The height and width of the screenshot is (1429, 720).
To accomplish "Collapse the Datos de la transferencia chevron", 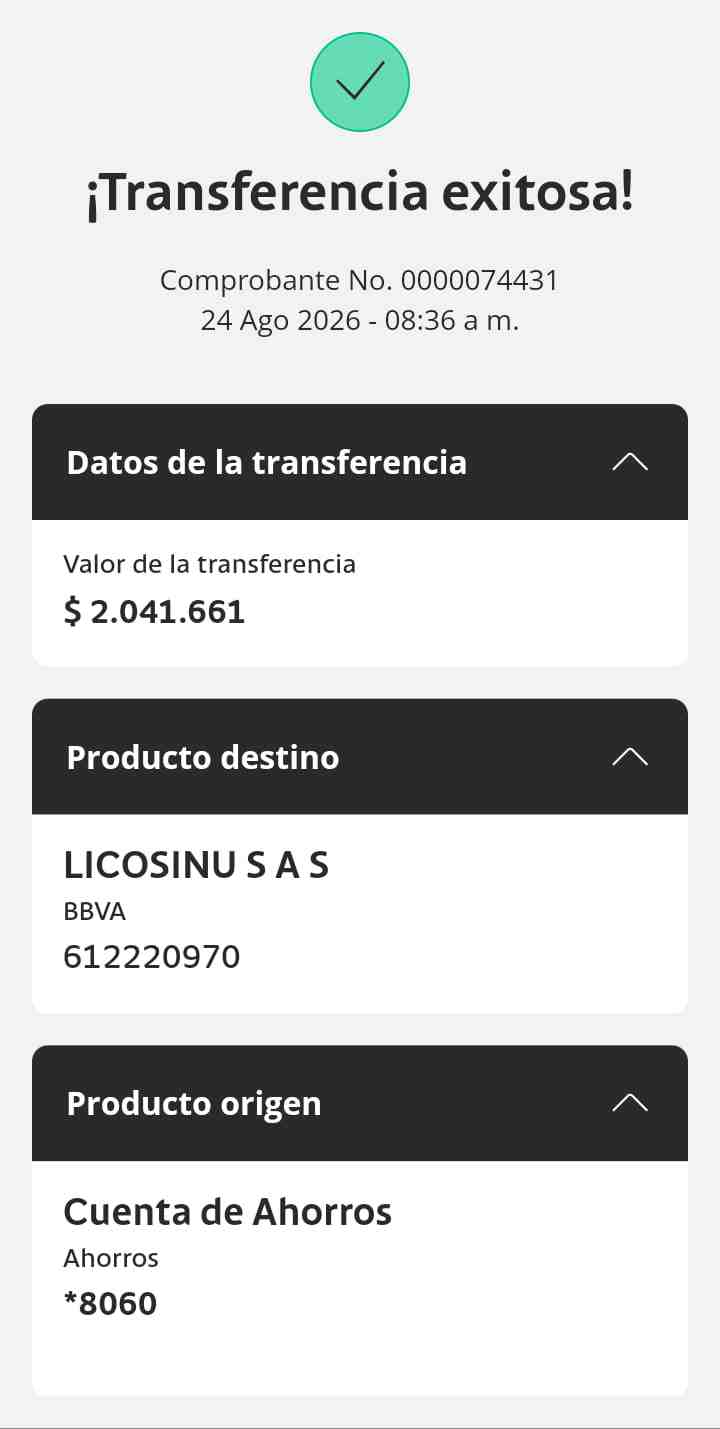I will (630, 462).
